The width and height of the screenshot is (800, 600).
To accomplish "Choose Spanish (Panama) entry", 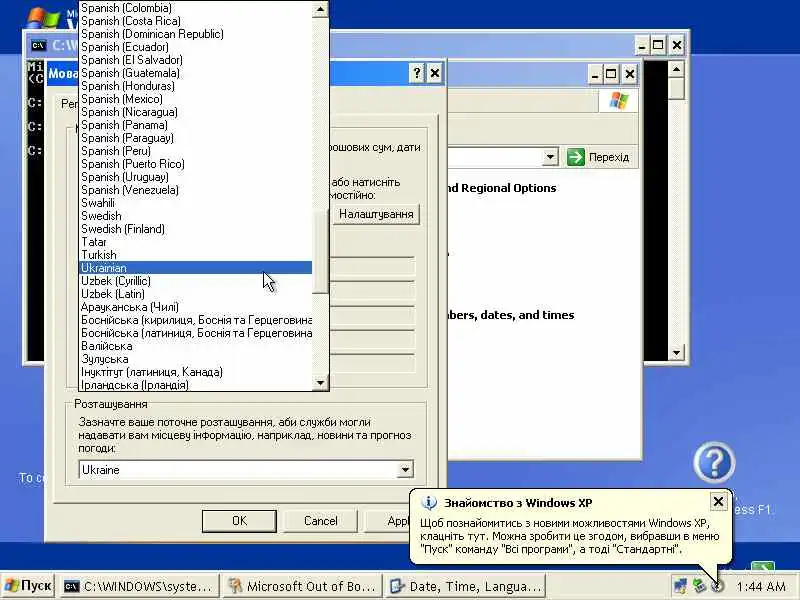I will (196, 125).
